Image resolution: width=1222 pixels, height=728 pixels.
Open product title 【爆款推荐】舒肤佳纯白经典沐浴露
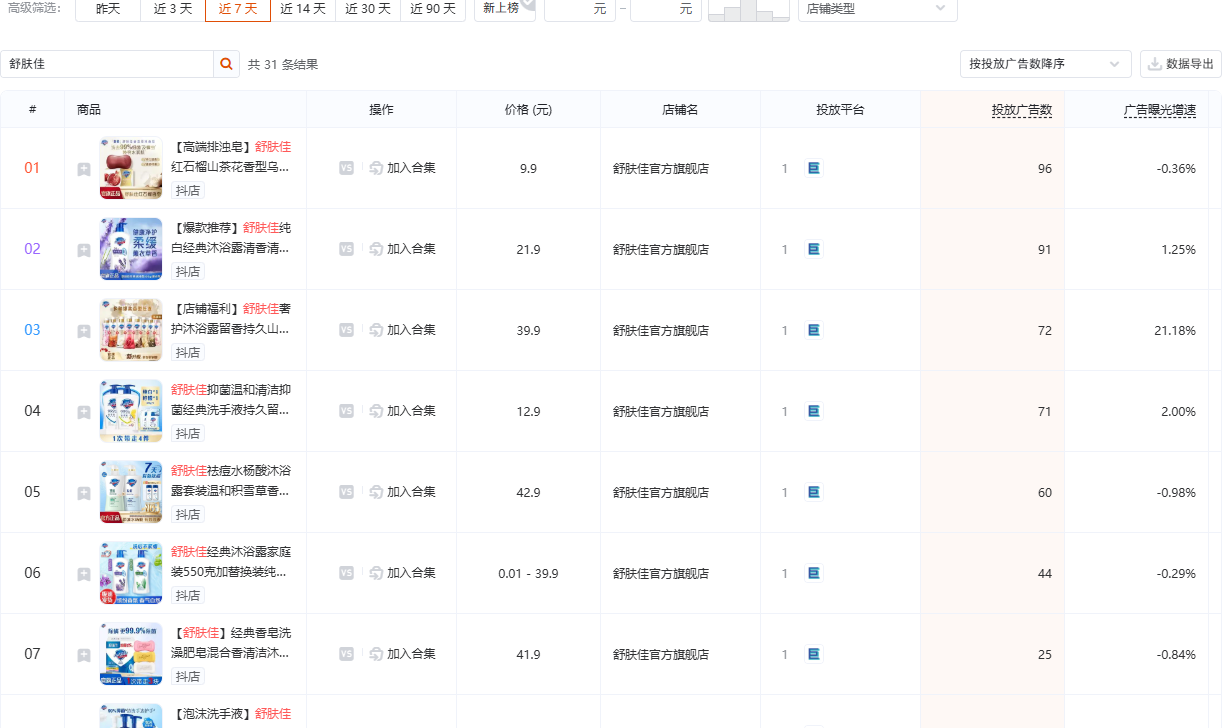[x=232, y=237]
